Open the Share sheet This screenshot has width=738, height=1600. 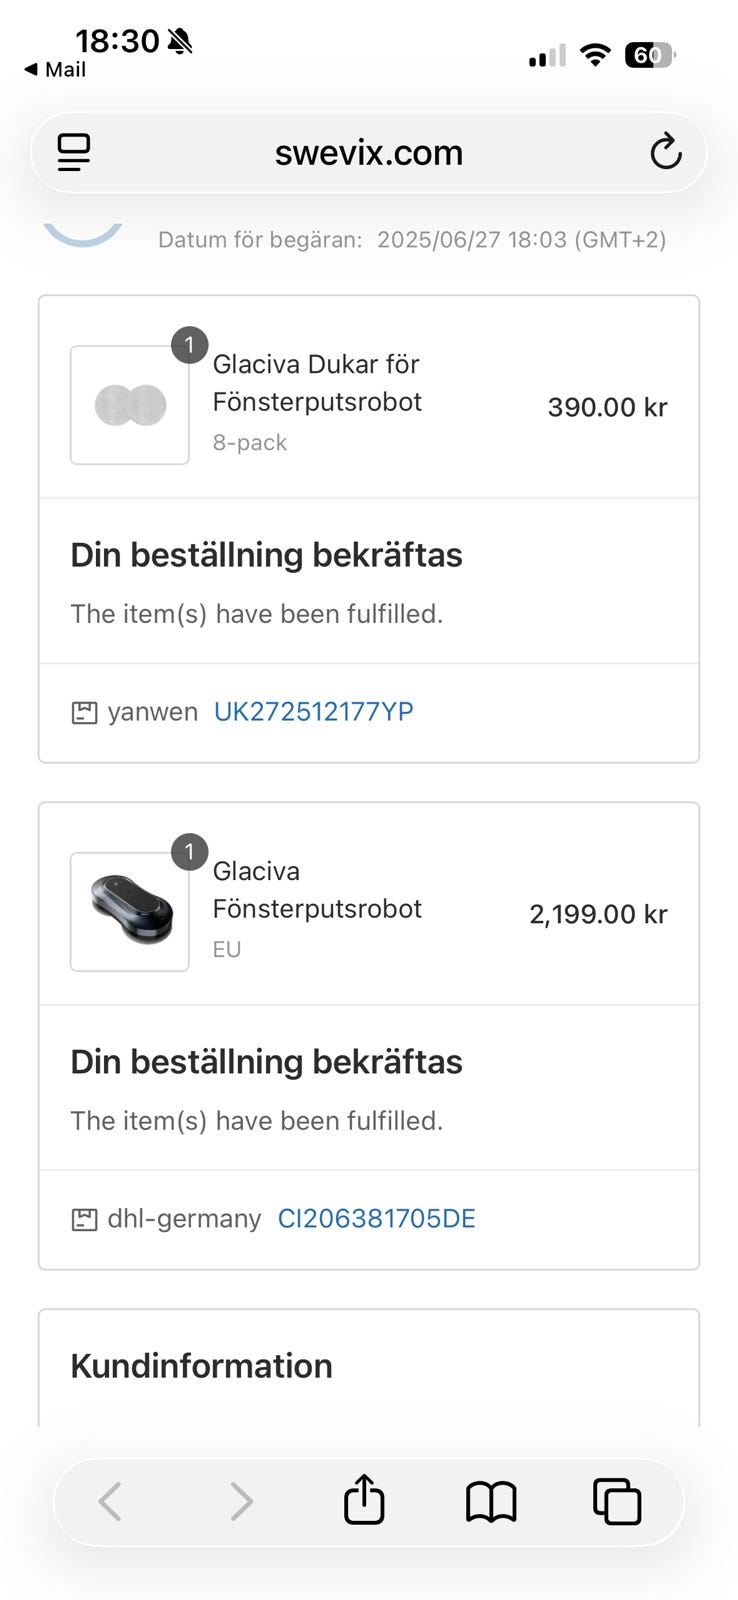coord(364,1500)
